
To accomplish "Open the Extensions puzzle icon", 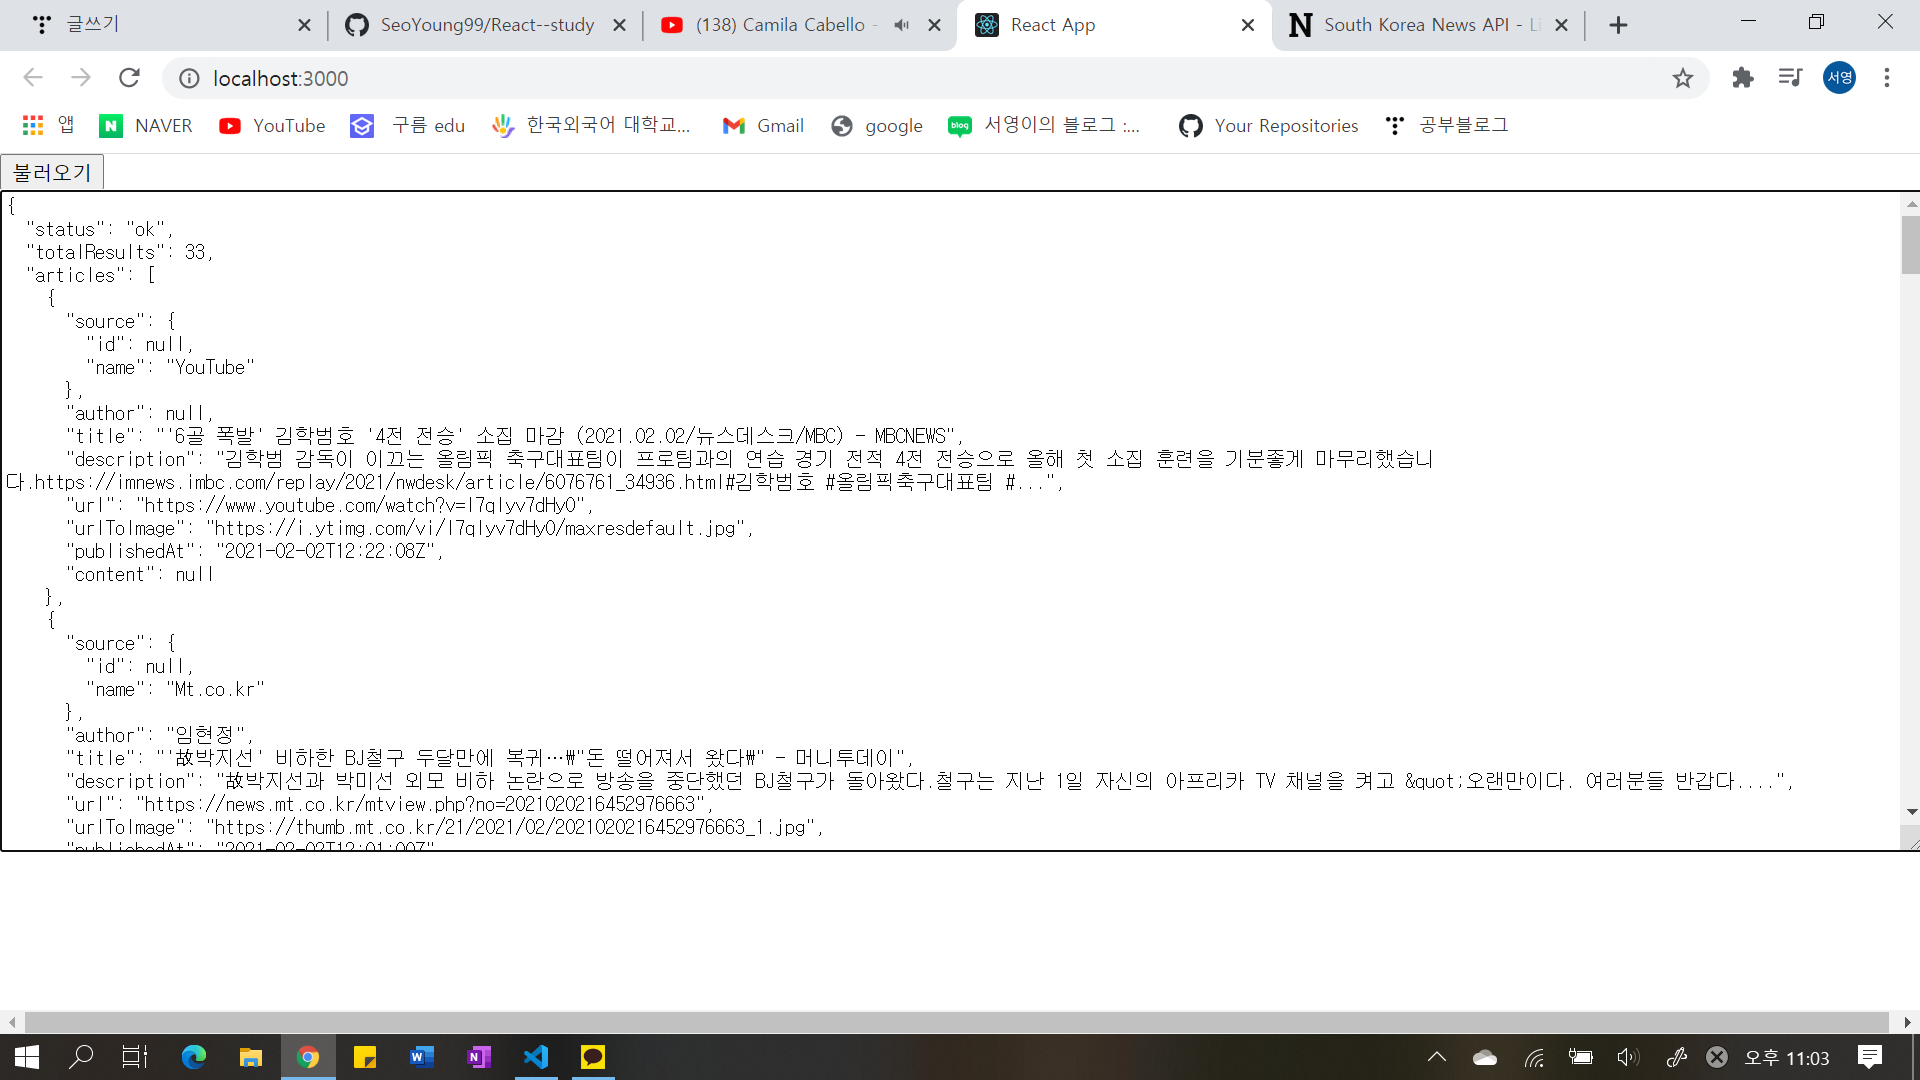I will [1743, 78].
